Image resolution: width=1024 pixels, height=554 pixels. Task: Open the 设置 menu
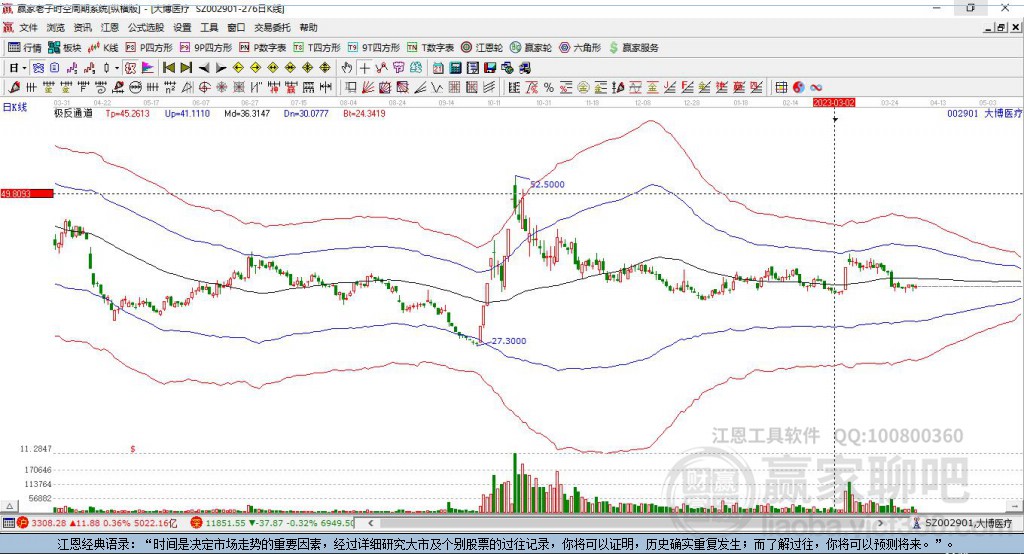(182, 27)
